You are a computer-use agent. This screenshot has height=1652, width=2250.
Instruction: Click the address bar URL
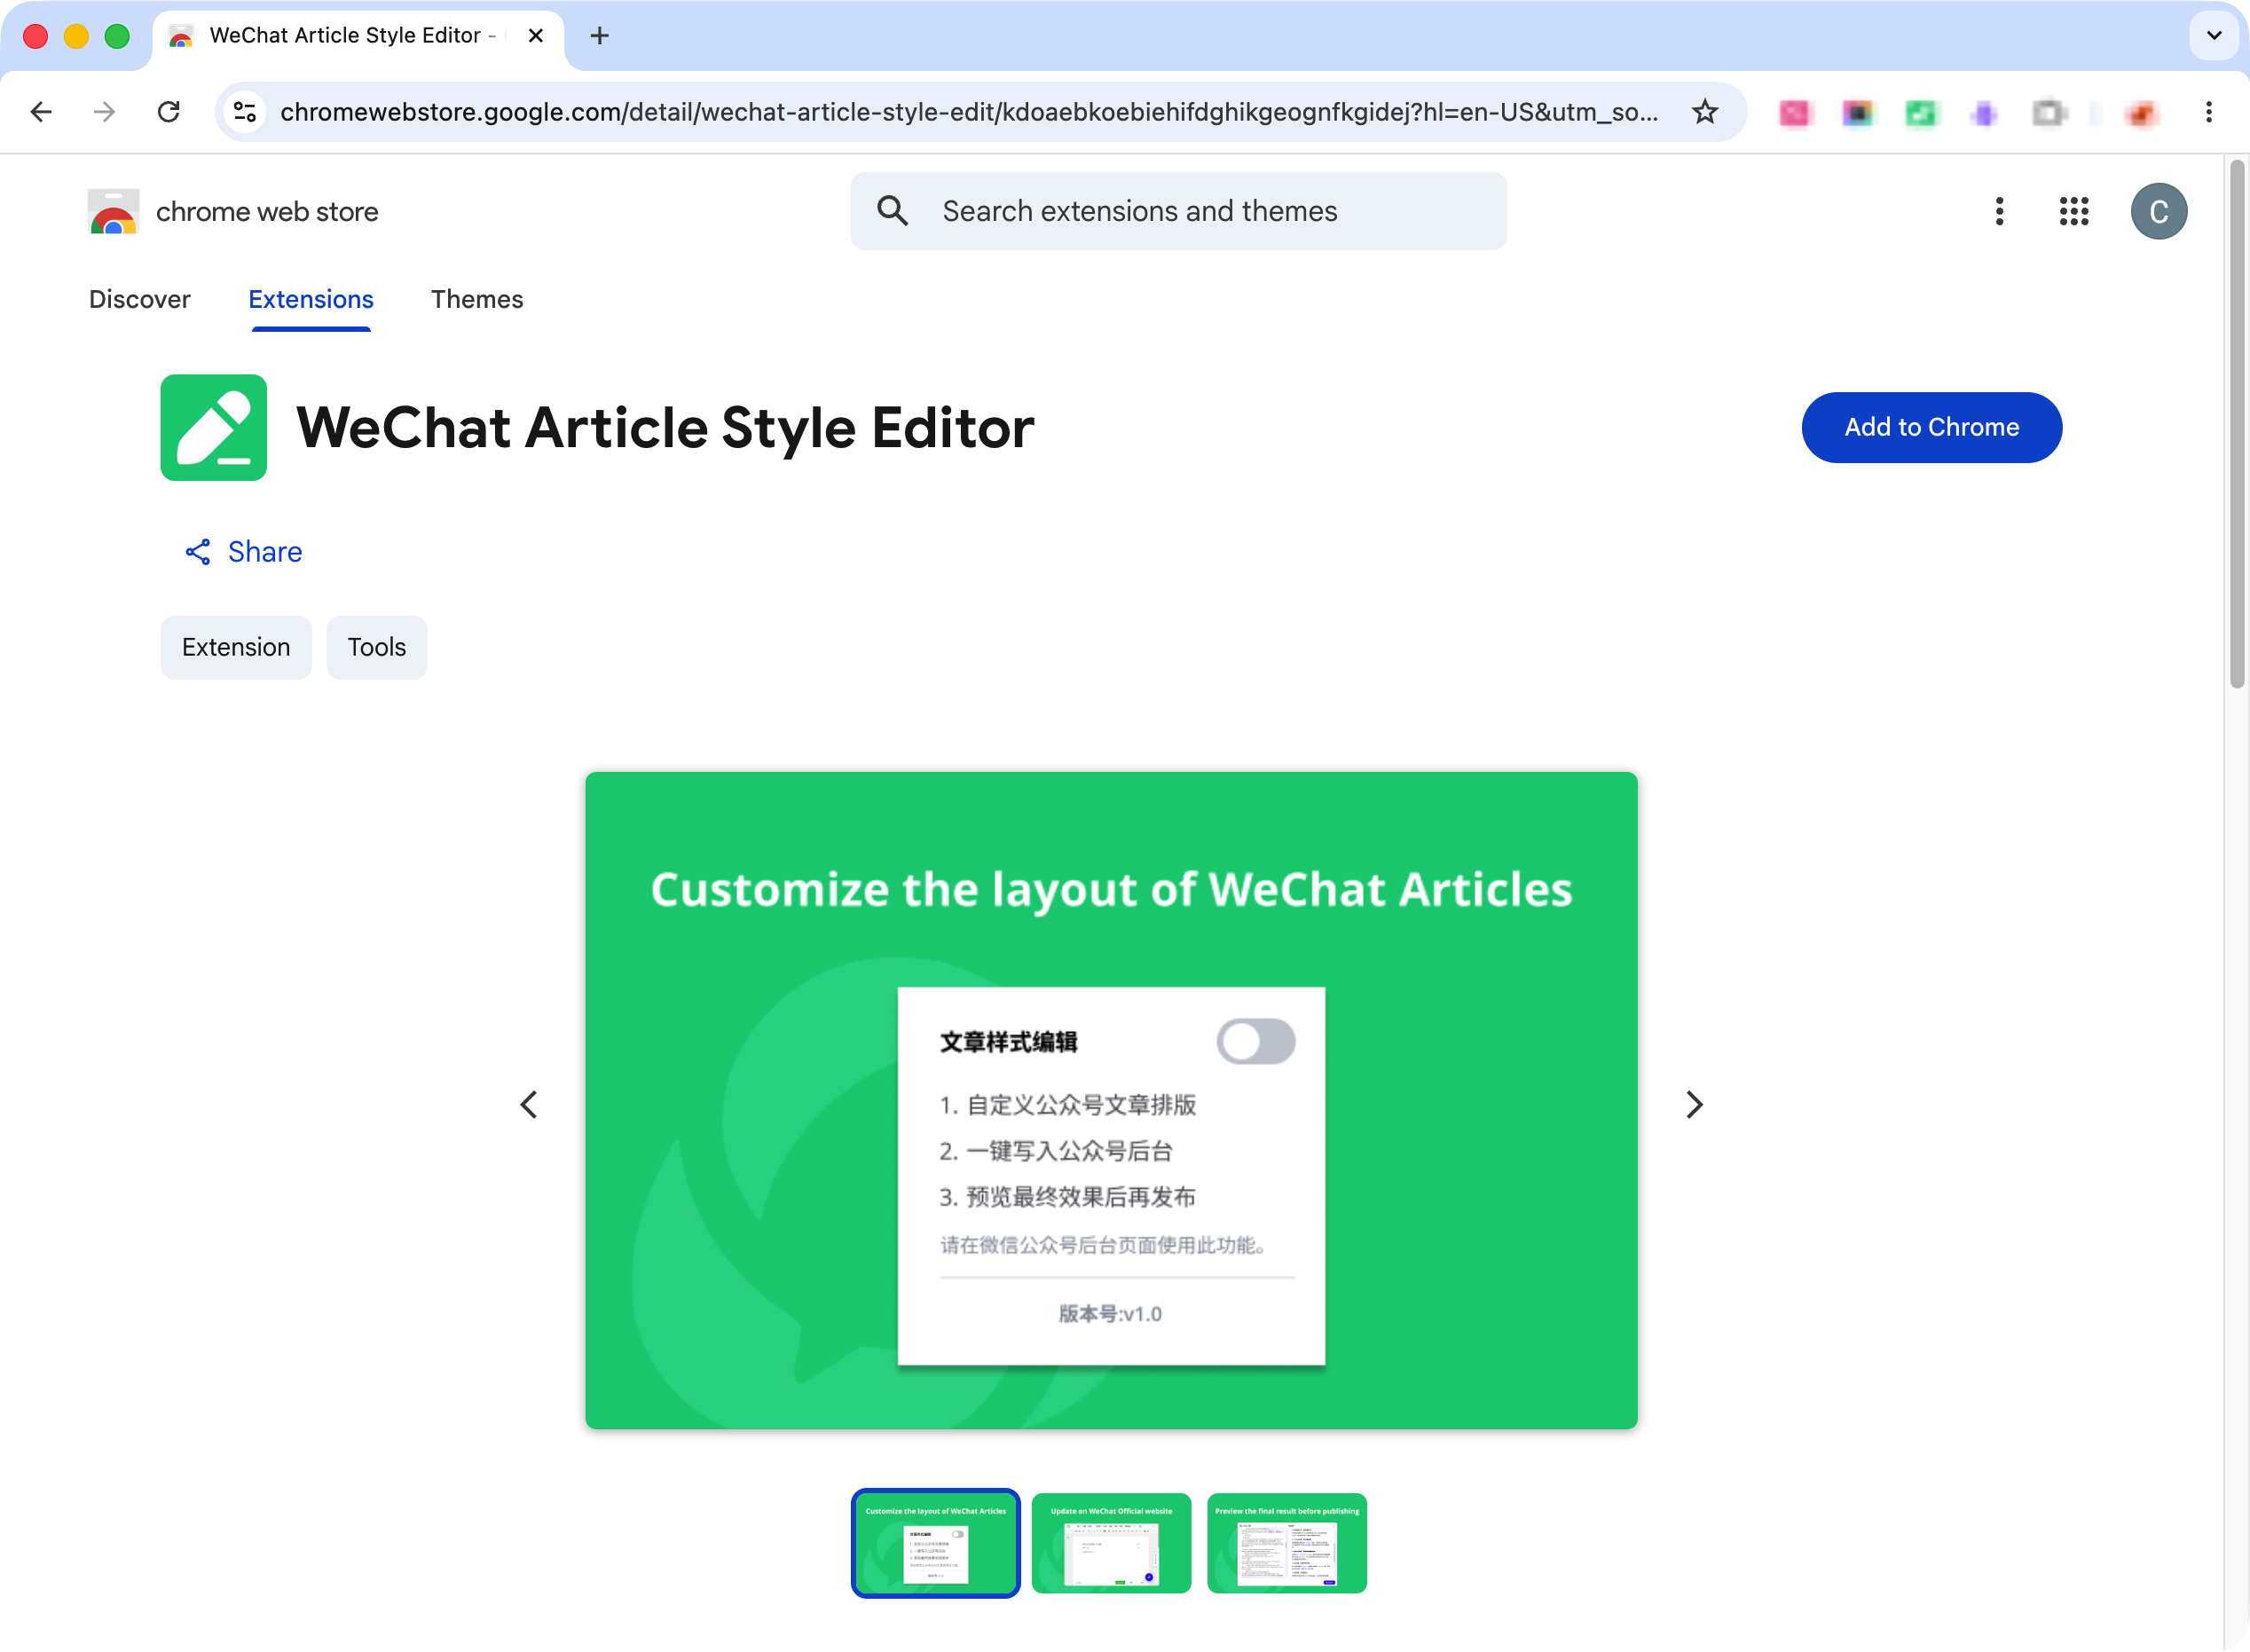(x=969, y=111)
